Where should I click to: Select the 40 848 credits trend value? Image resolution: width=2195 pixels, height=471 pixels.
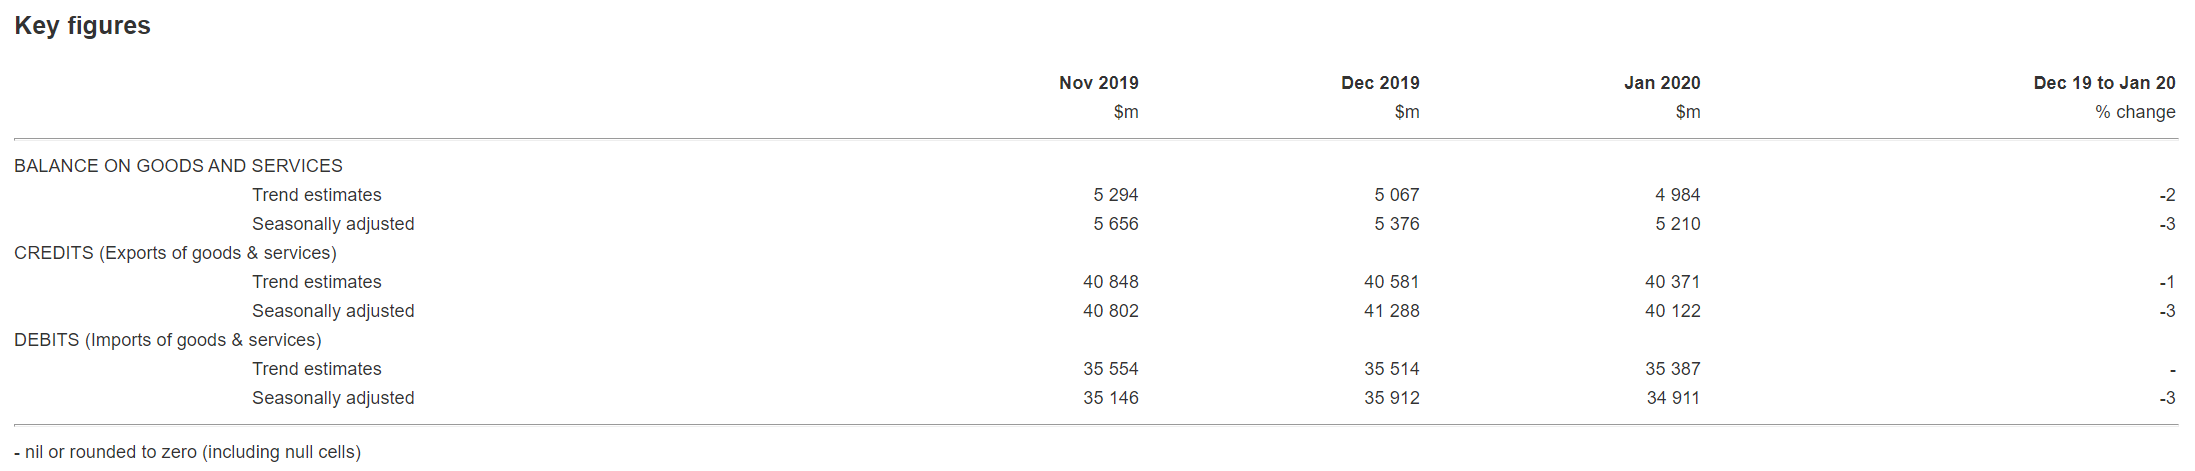tap(1110, 282)
